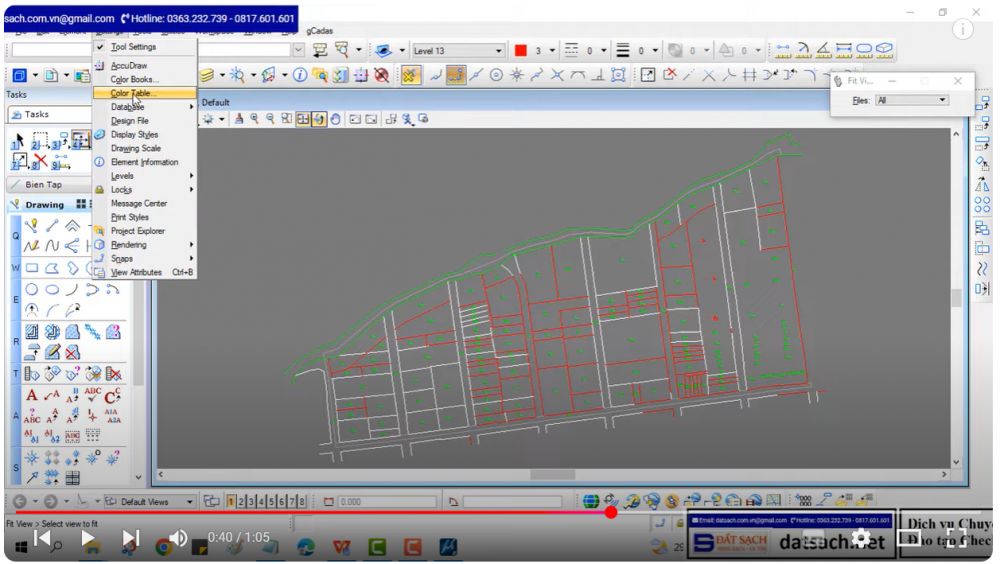
Task: Select the Pan View hand icon
Action: pos(337,119)
